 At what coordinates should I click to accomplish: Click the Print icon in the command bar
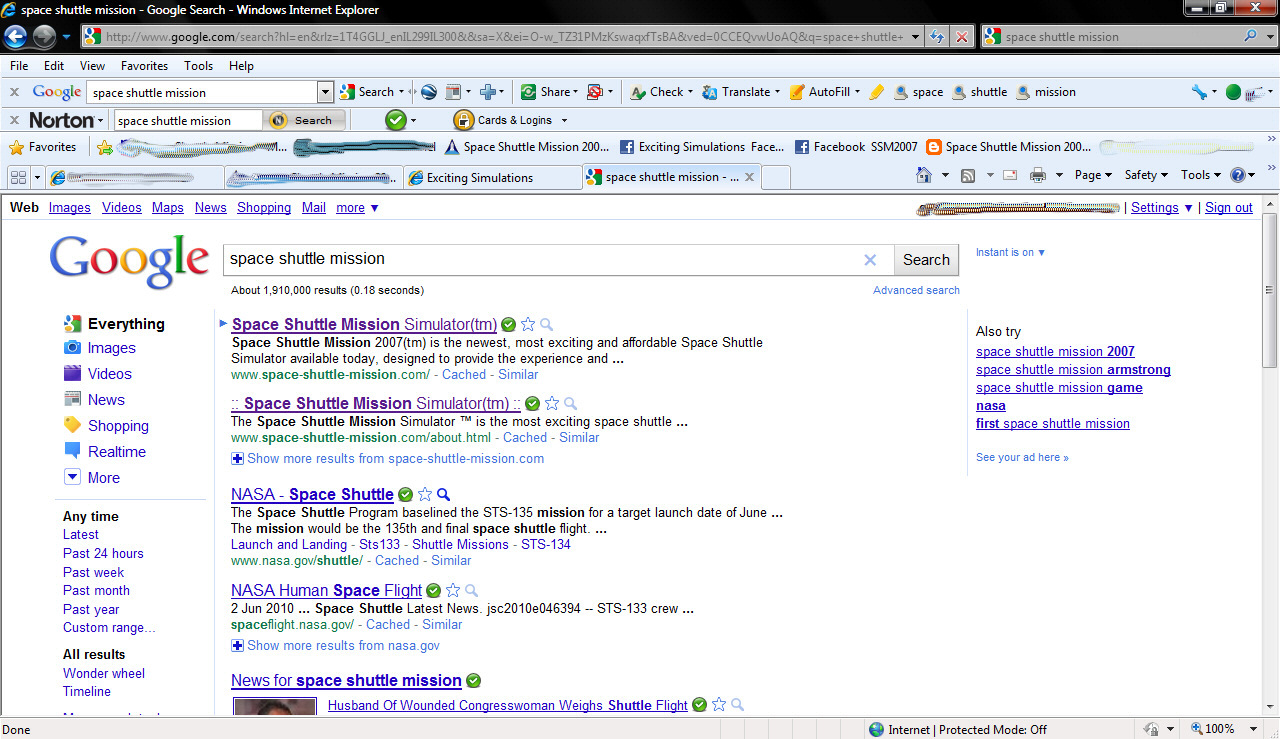(1038, 175)
